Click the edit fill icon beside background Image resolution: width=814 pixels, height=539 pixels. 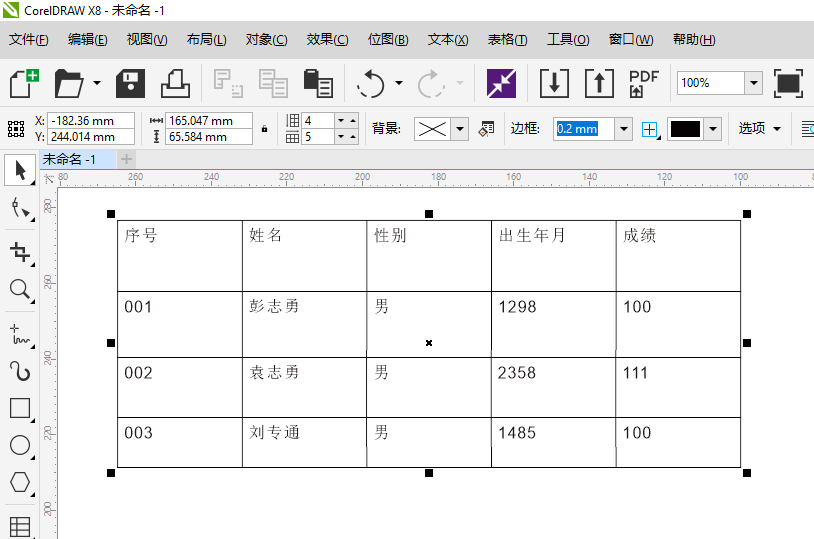tap(486, 128)
